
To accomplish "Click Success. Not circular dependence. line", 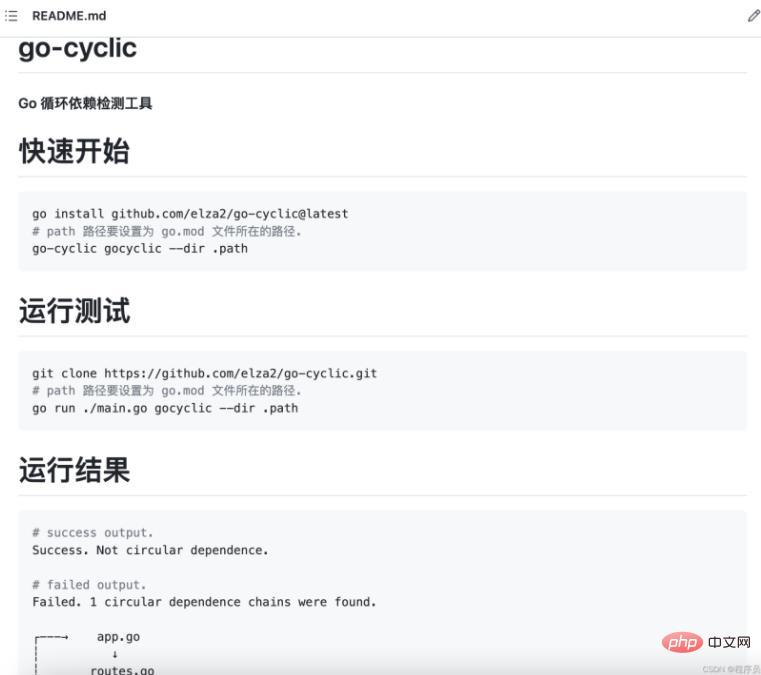I will (x=150, y=550).
